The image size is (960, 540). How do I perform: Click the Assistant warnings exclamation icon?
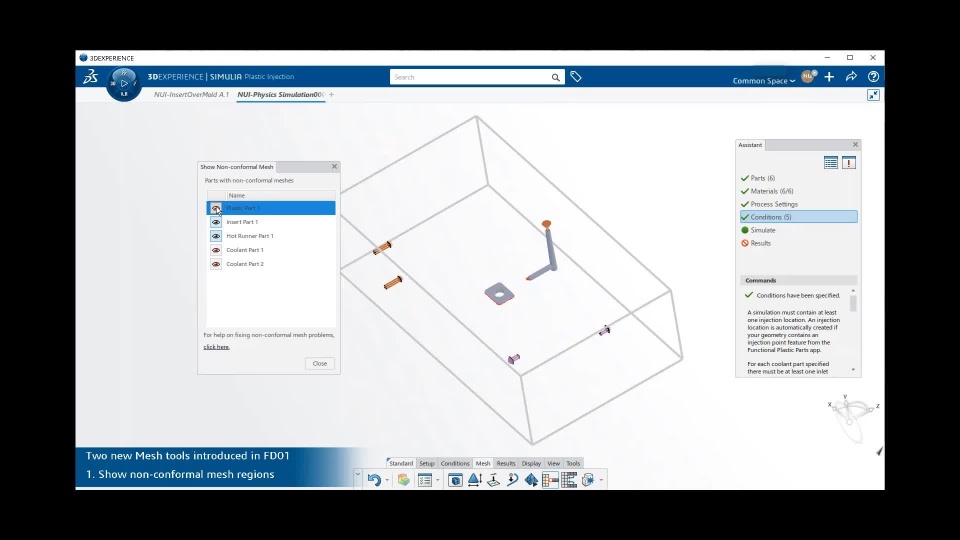849,163
